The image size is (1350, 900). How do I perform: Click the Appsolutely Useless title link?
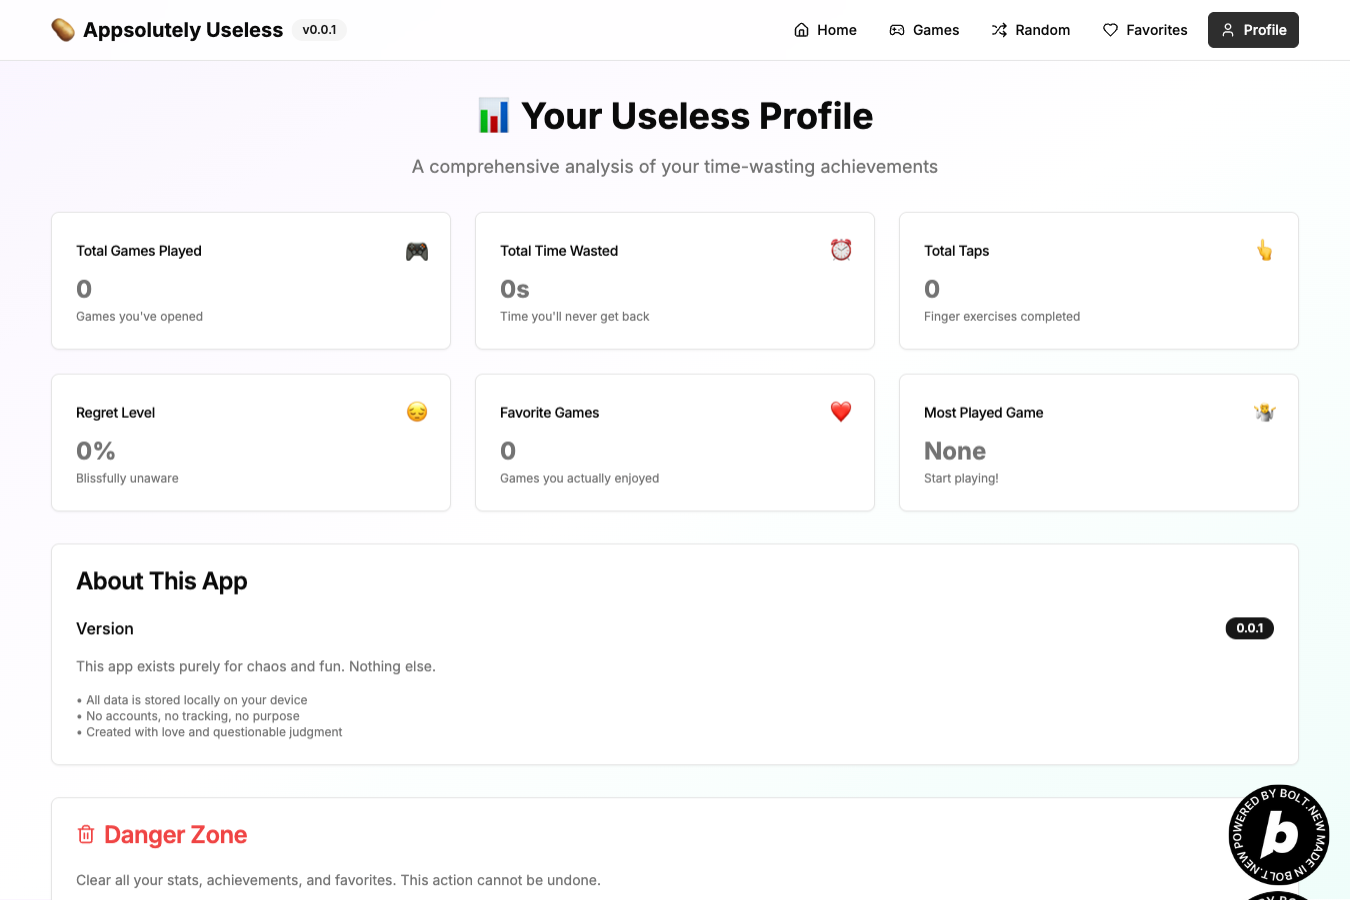click(x=183, y=30)
